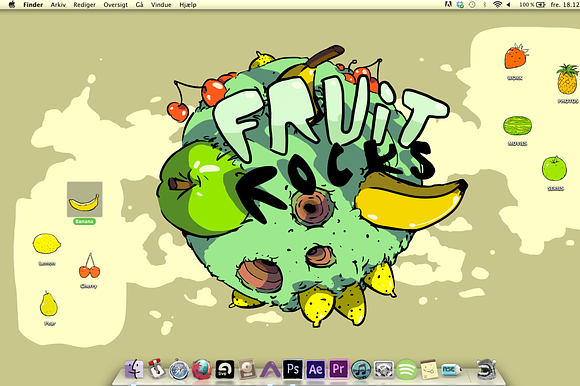Open the monster-head Trash in dock
The image size is (580, 386).
click(486, 370)
